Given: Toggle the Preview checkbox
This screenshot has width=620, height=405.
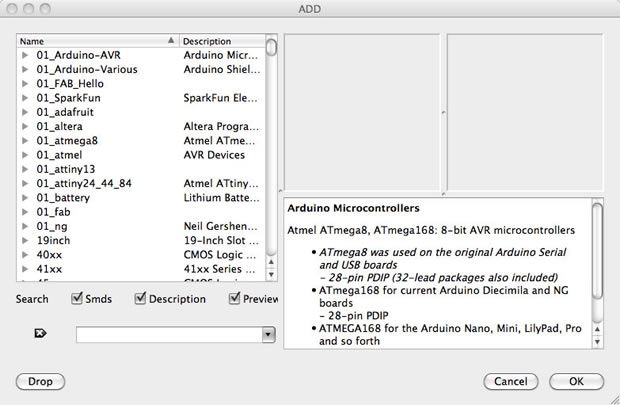Looking at the screenshot, I should [235, 299].
